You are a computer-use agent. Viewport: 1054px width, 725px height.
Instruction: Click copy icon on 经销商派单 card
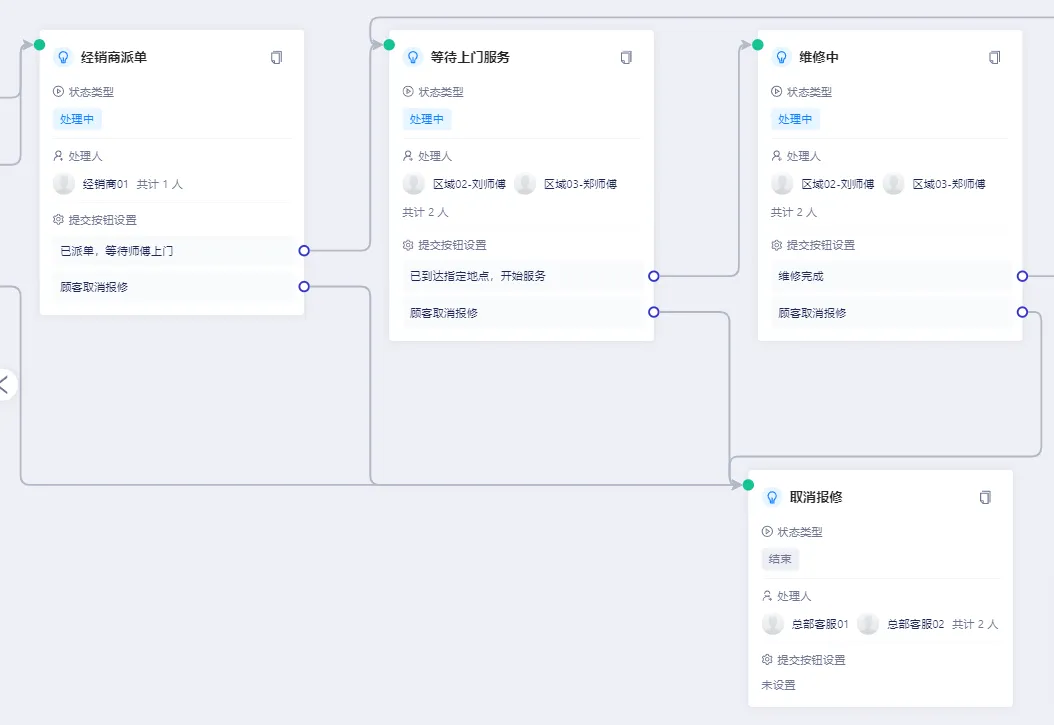tap(276, 58)
